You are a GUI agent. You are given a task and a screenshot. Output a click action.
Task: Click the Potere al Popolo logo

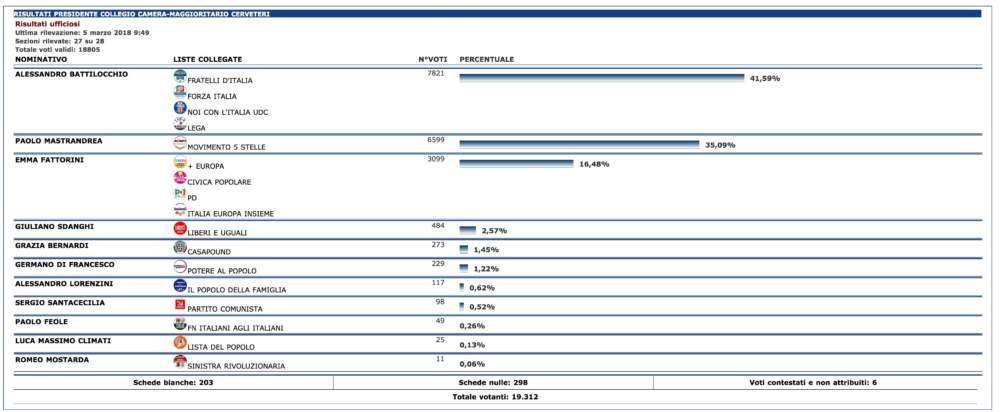click(x=180, y=267)
